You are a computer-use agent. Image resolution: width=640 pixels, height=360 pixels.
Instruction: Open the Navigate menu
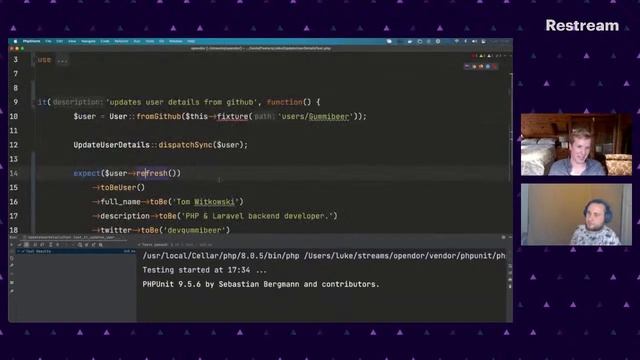88,41
